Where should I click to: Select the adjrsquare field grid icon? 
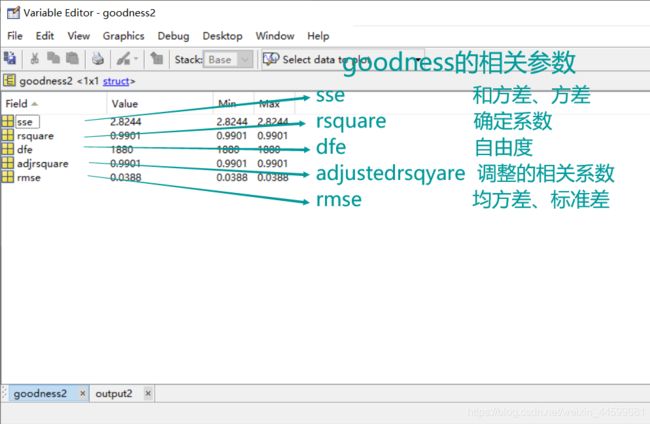click(x=7, y=163)
